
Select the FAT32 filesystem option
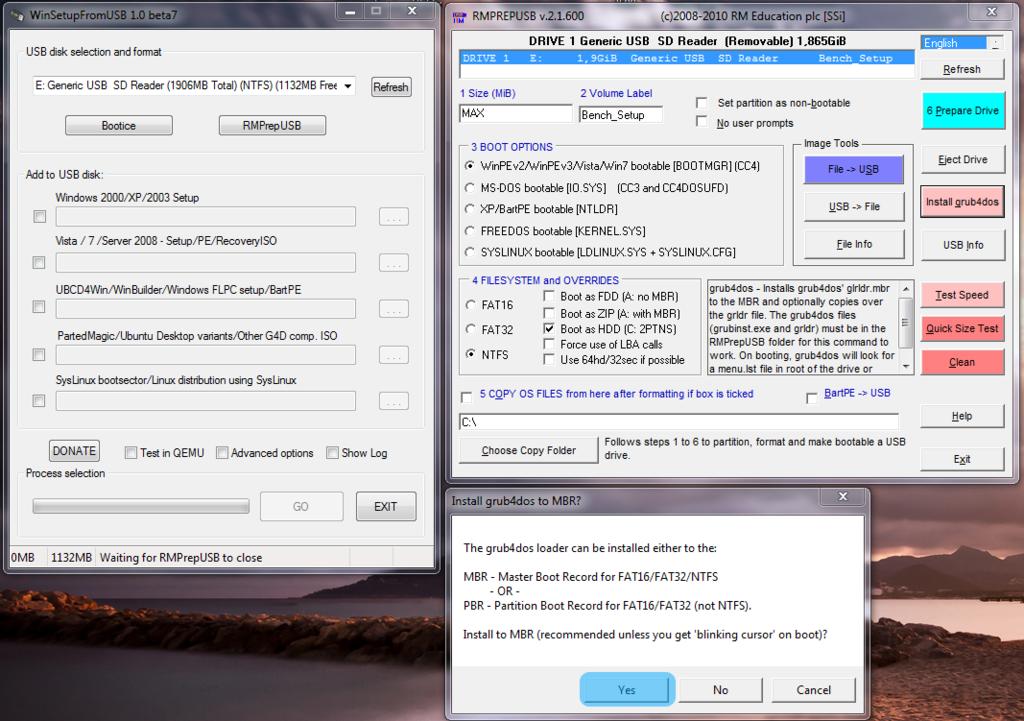(471, 329)
